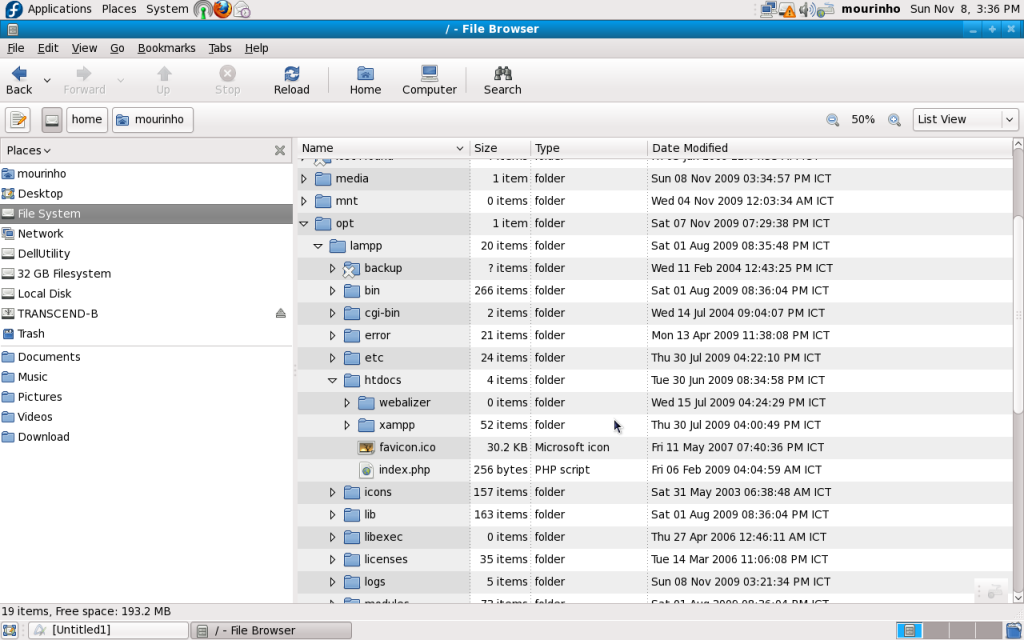The height and width of the screenshot is (640, 1024).
Task: Select the index.php file
Action: click(x=404, y=470)
